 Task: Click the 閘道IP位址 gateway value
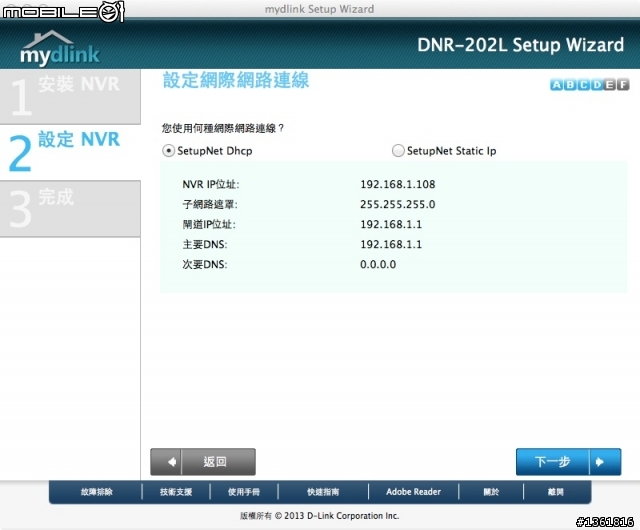391,224
